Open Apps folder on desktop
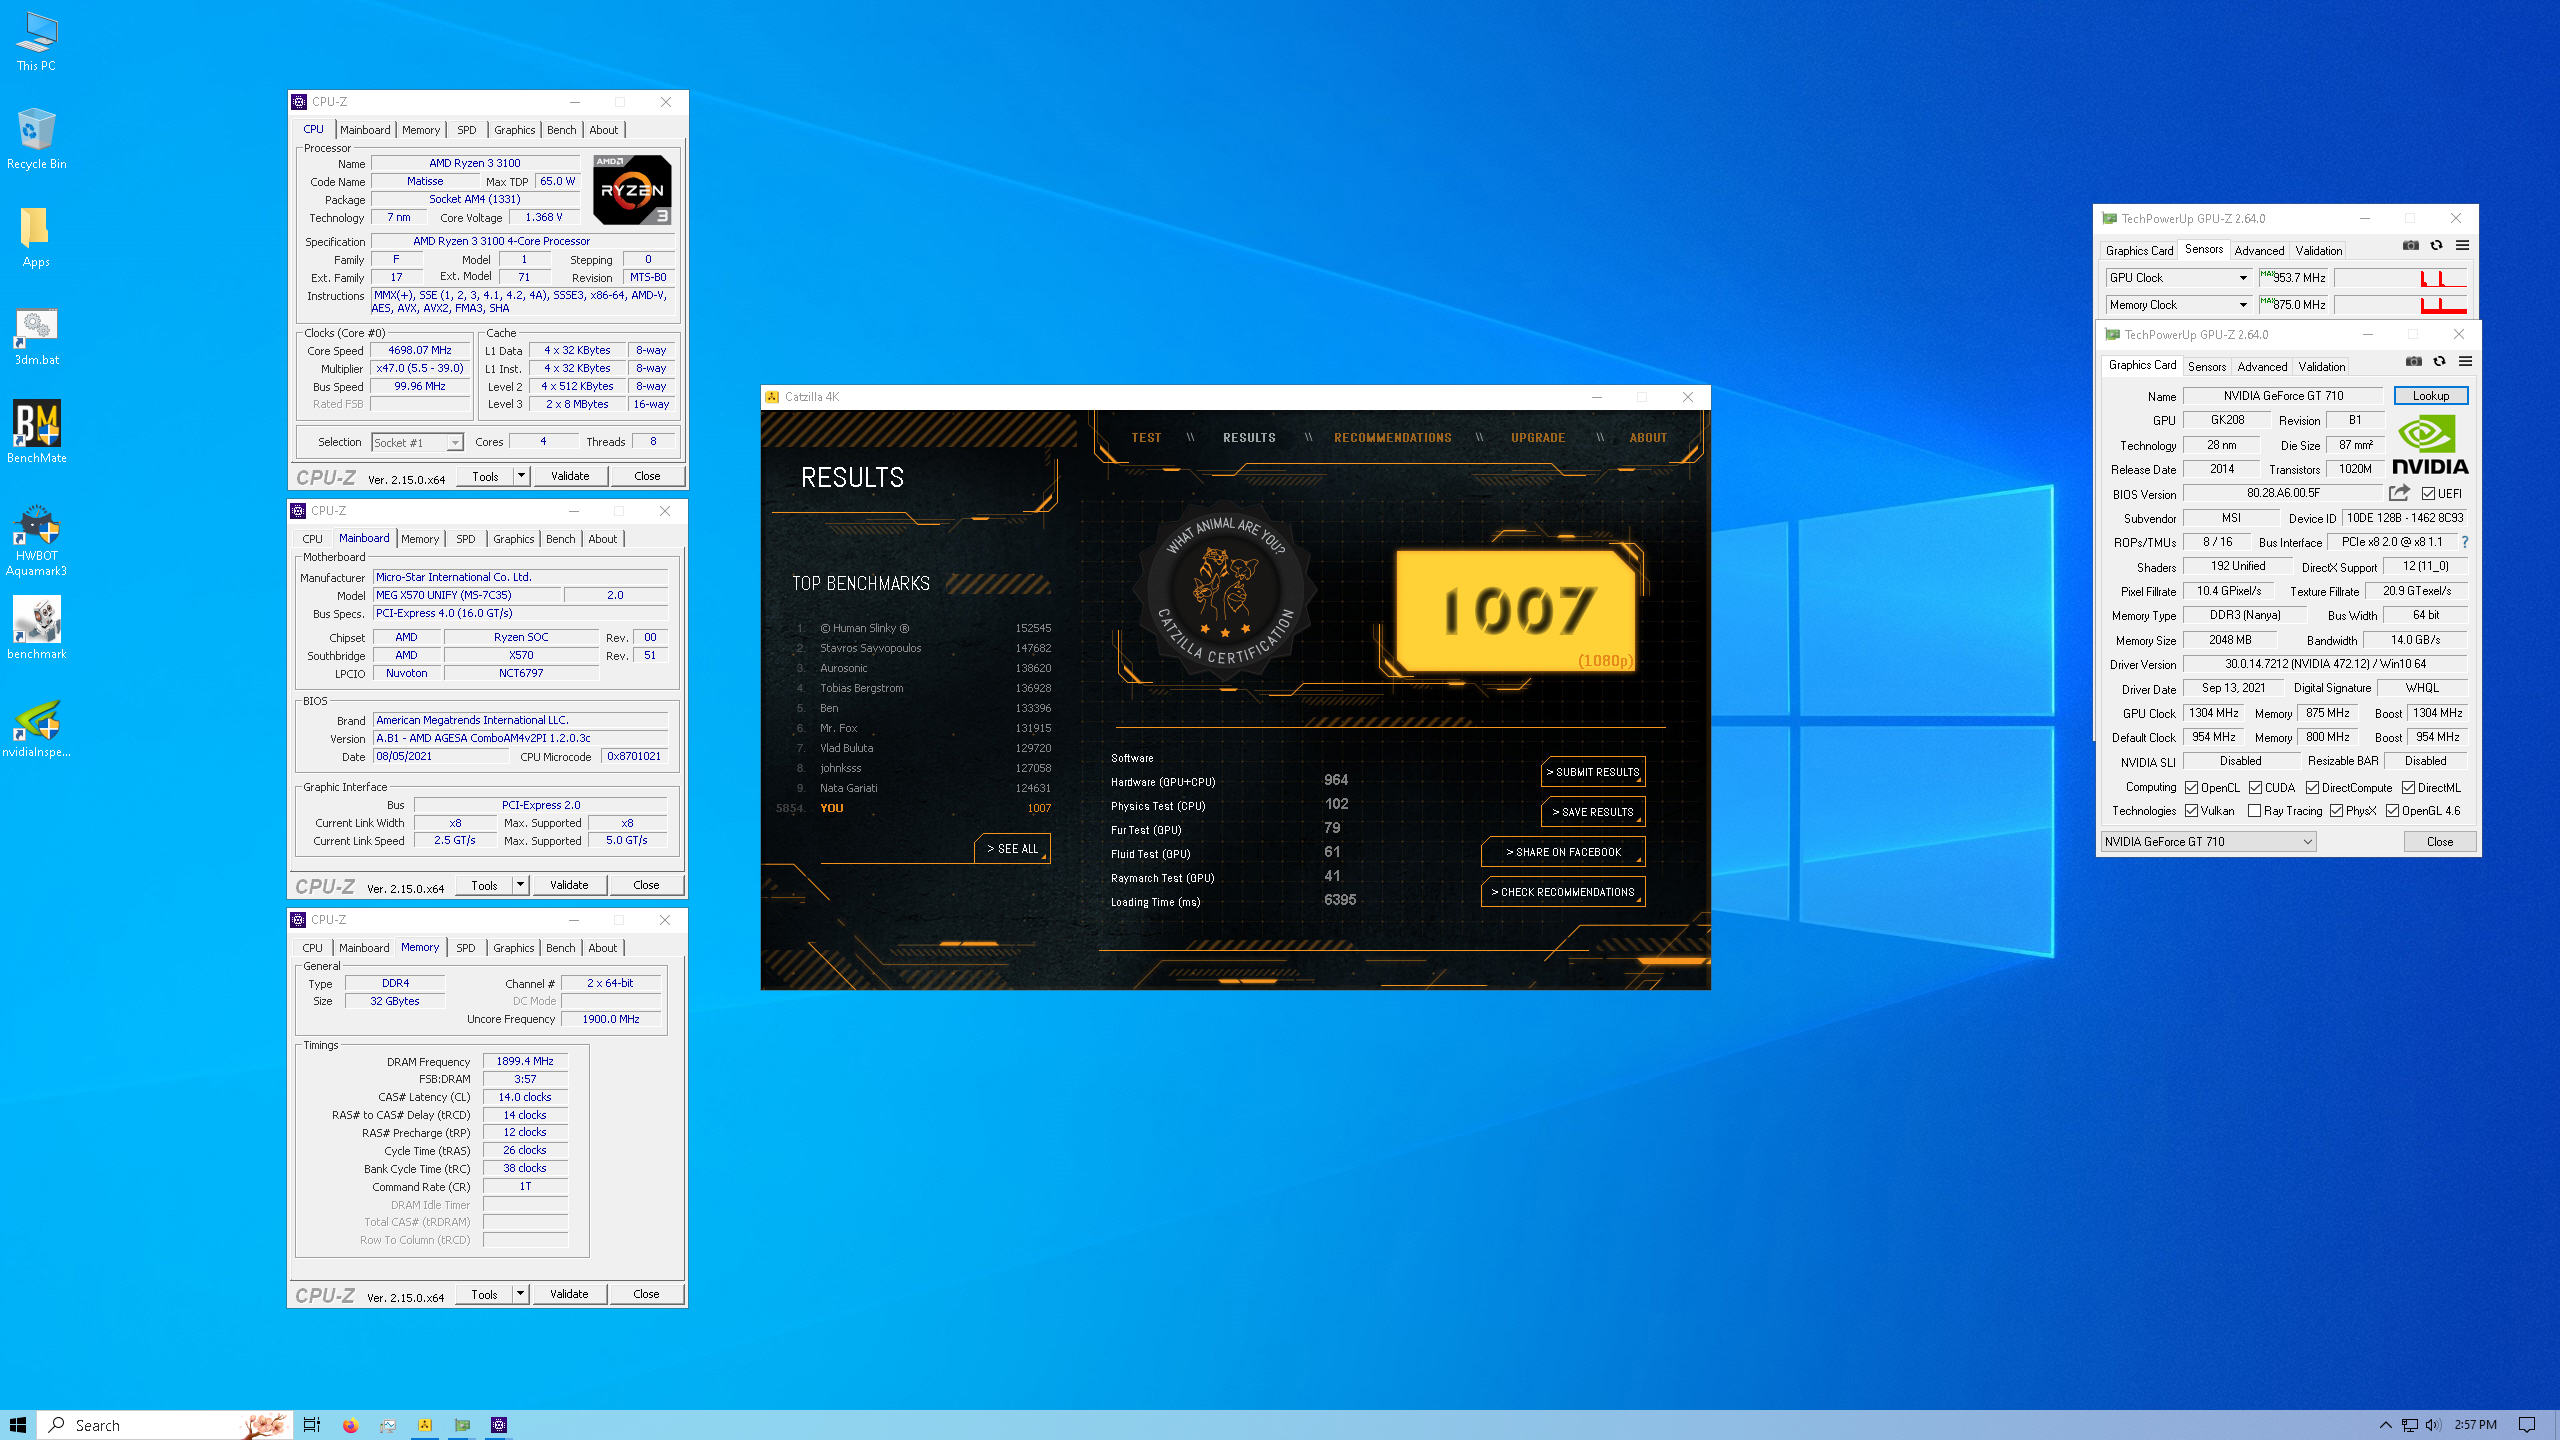Screen dimensions: 2560x1440 point(36,238)
